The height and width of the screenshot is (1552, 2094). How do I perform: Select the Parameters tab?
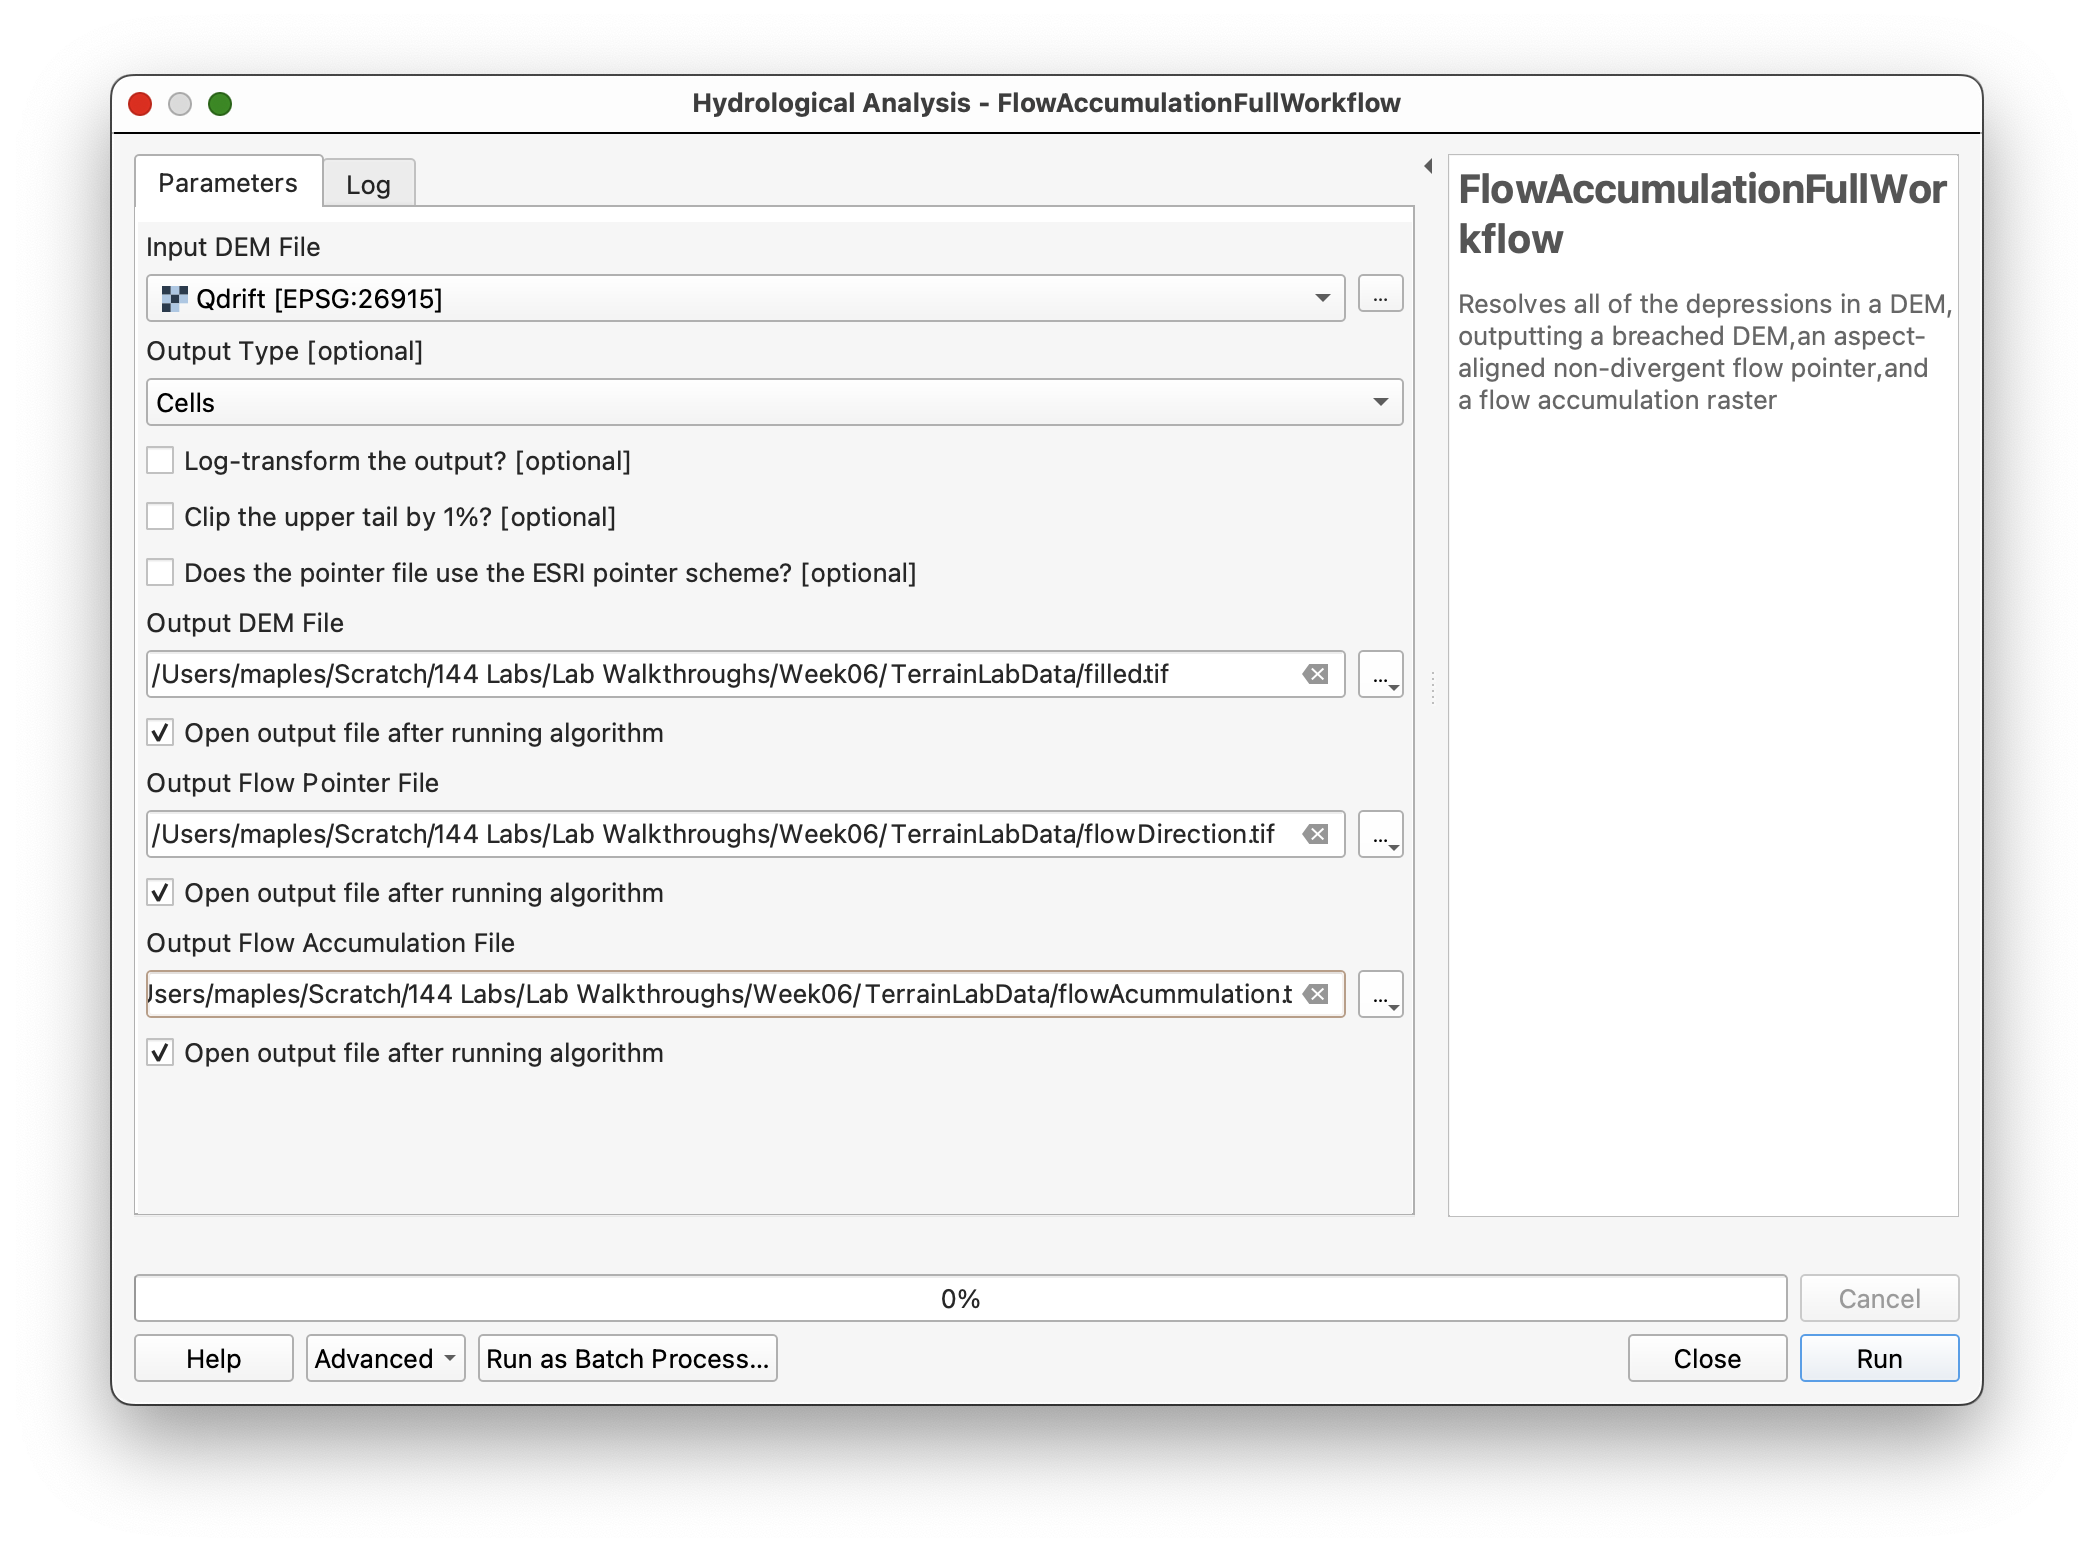228,183
